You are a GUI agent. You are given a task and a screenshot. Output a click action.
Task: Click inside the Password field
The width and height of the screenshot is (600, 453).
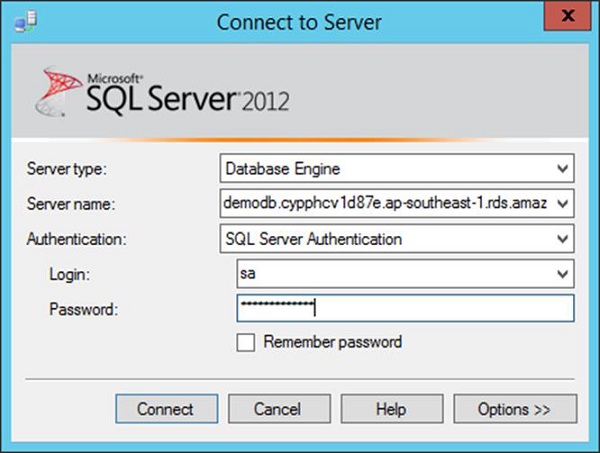[405, 309]
